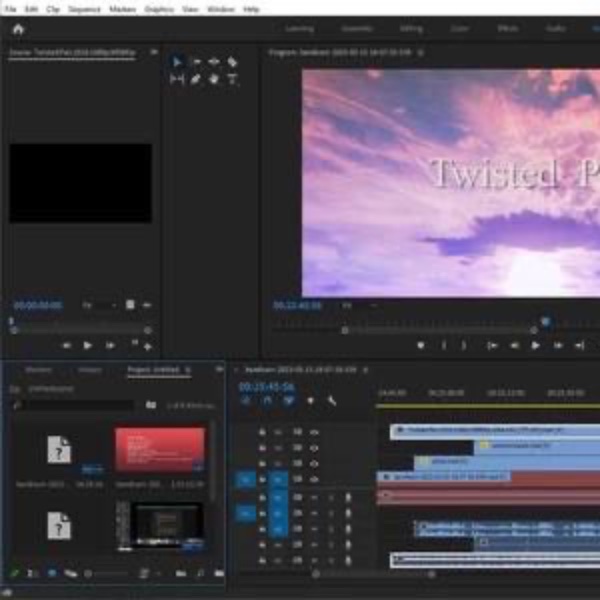Switch Project panel to List view
Viewport: 600px width, 600px height.
(32, 573)
